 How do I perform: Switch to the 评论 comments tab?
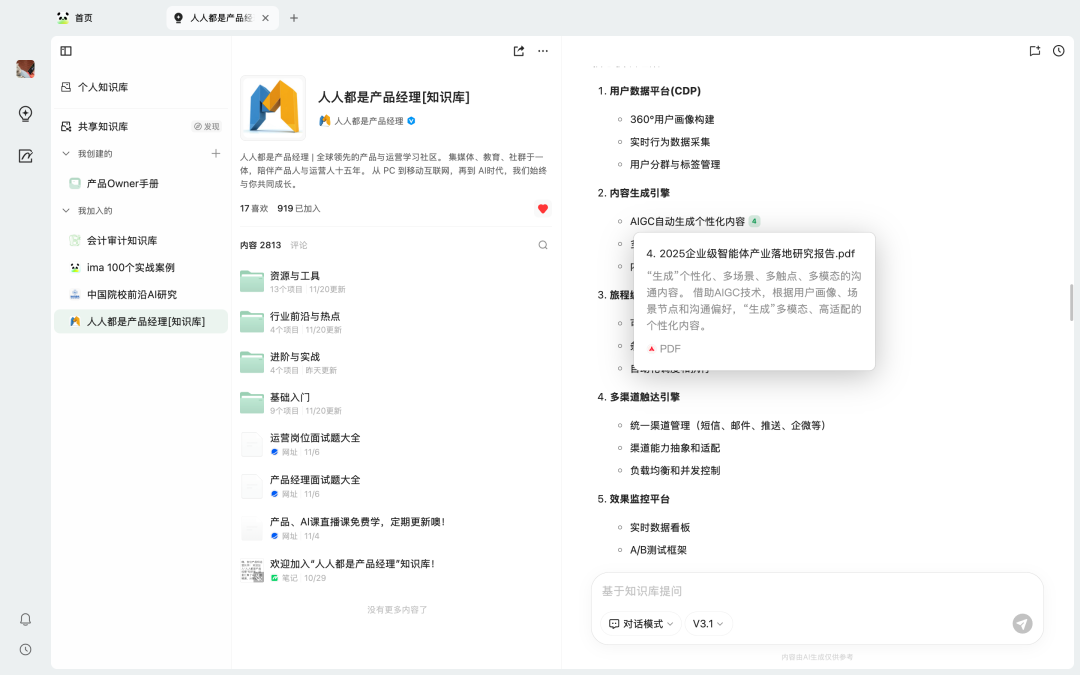pos(299,245)
